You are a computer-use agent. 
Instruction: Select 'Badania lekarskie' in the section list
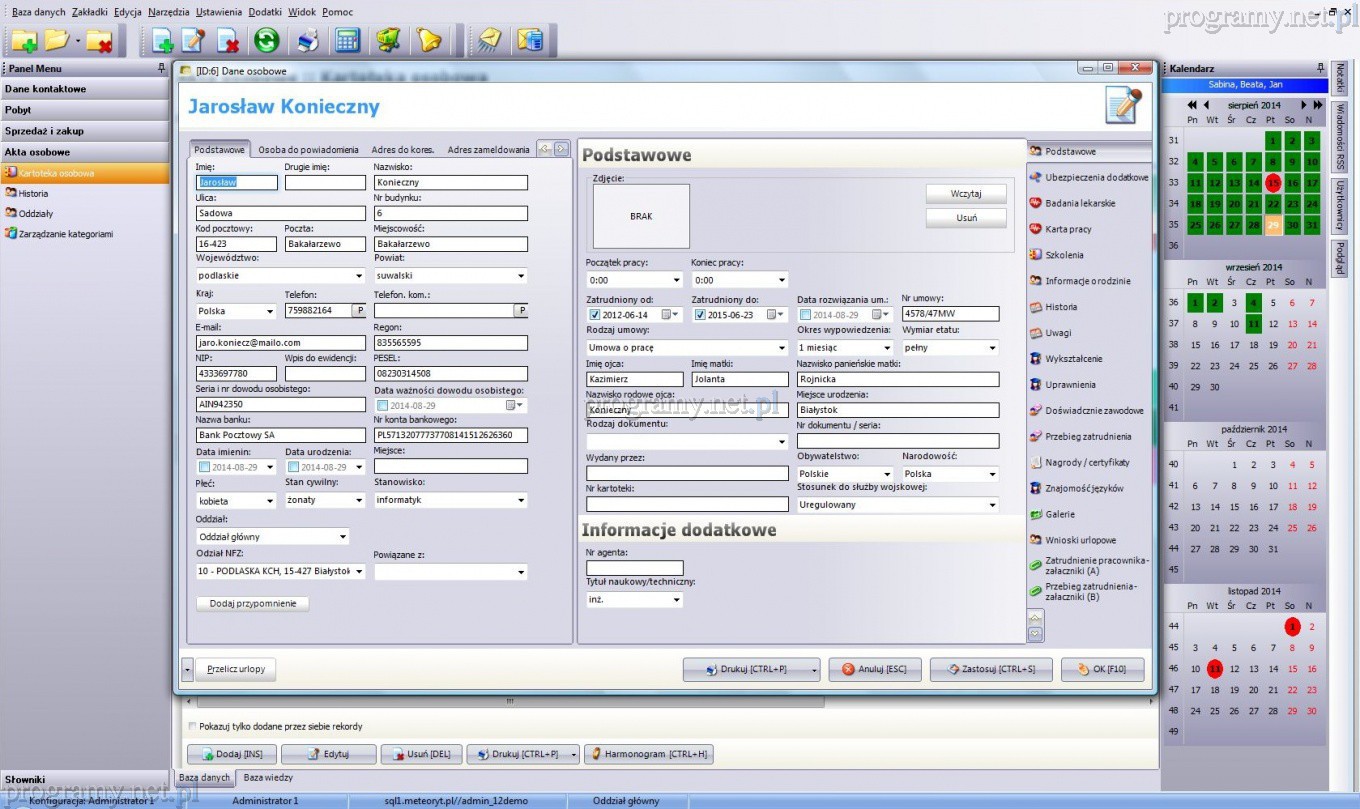coord(1080,203)
